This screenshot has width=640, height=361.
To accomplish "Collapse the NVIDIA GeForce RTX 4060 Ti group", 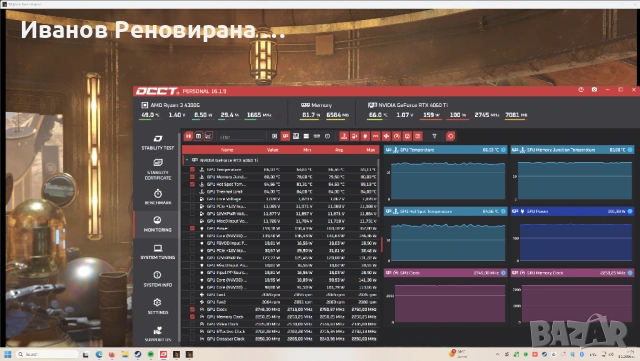I will (x=187, y=160).
